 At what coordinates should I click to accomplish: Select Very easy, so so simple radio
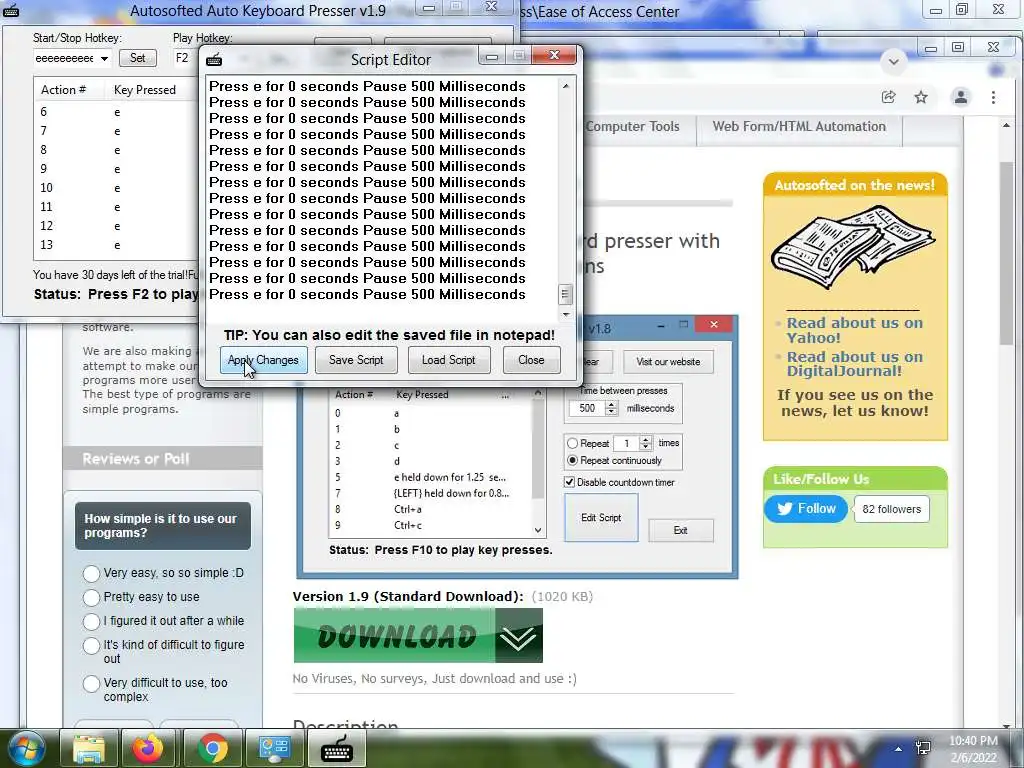pyautogui.click(x=91, y=573)
